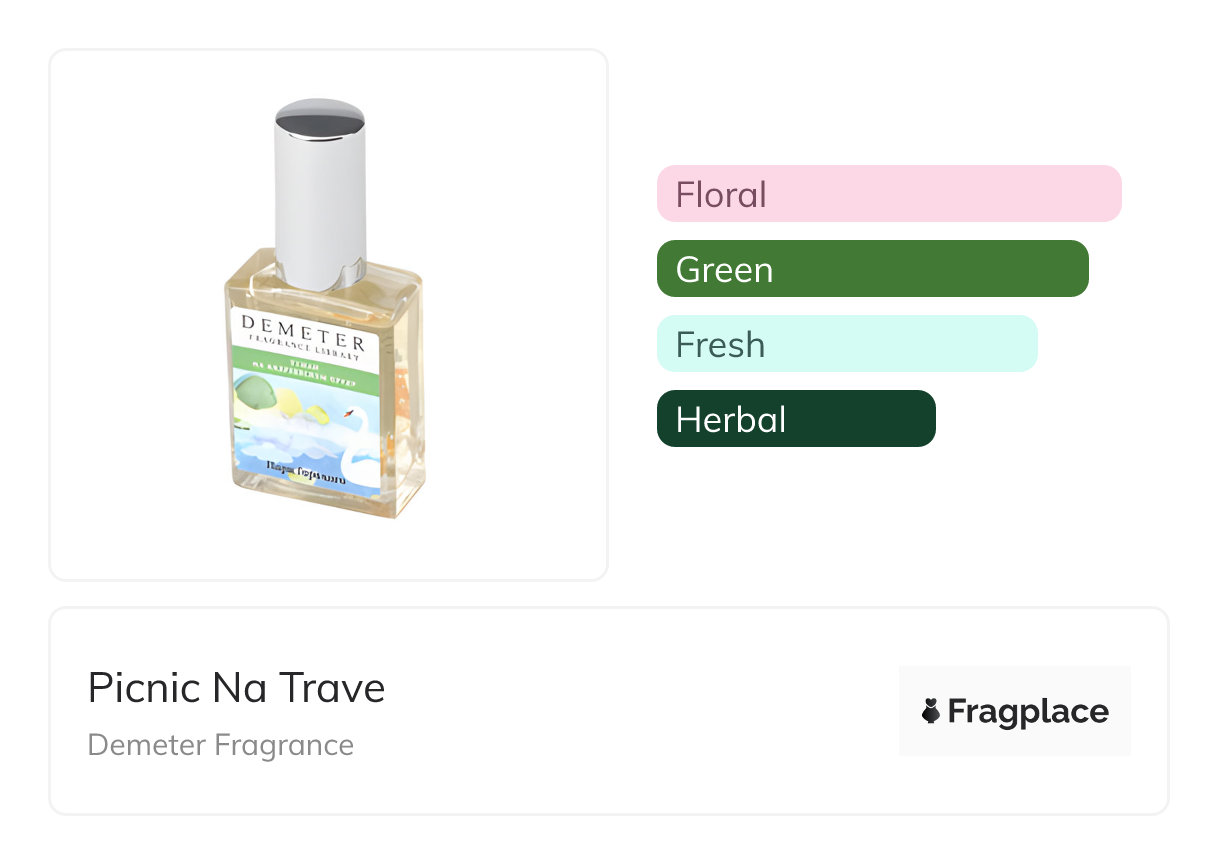Open the Picnic Na Trave fragrance title

236,688
